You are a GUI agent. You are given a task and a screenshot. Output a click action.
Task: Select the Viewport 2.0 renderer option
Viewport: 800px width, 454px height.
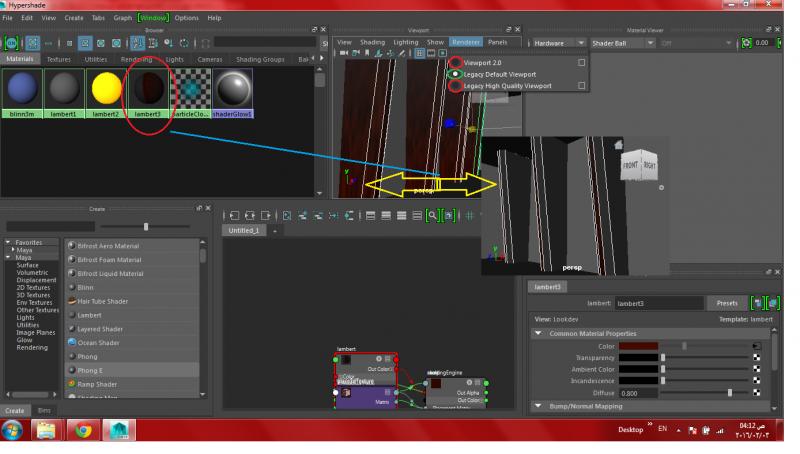click(484, 62)
